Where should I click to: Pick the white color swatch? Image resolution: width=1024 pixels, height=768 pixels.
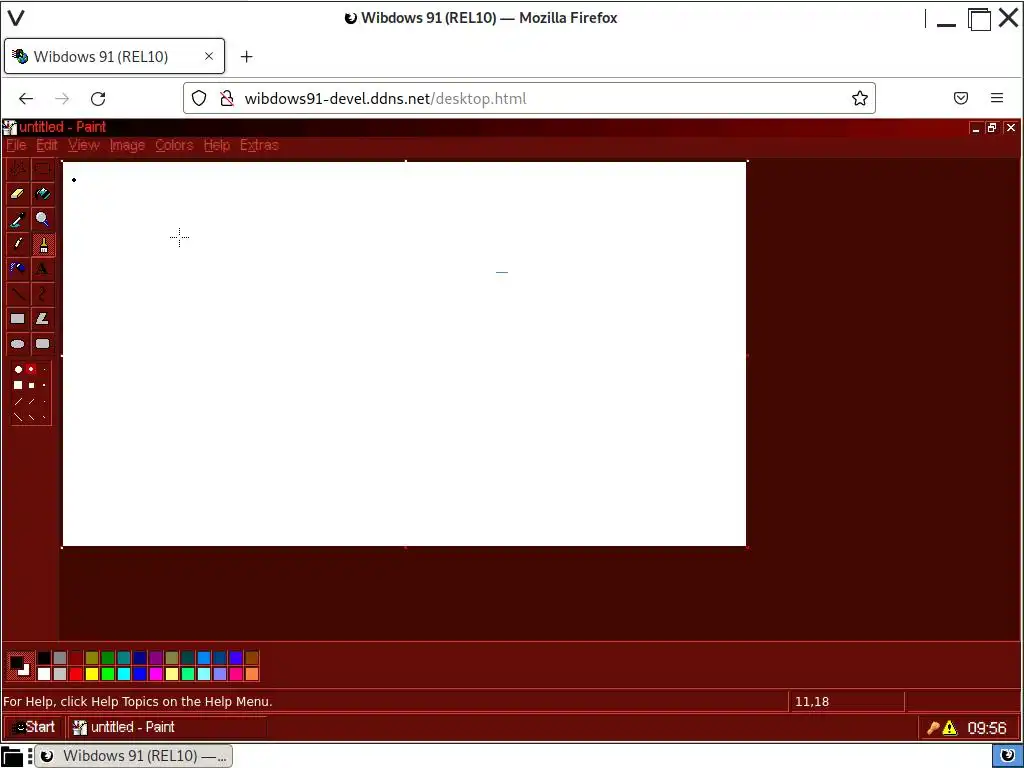(44, 674)
